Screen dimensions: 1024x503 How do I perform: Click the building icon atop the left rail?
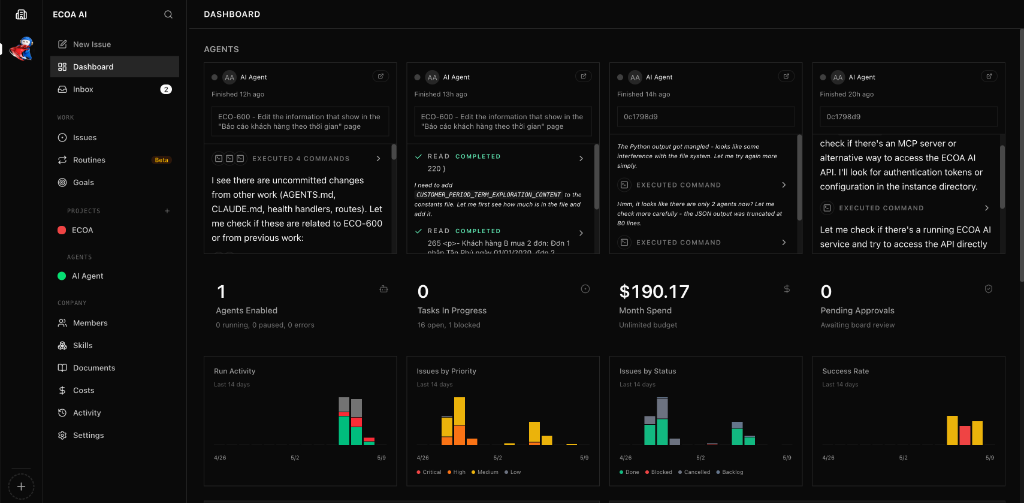21,14
